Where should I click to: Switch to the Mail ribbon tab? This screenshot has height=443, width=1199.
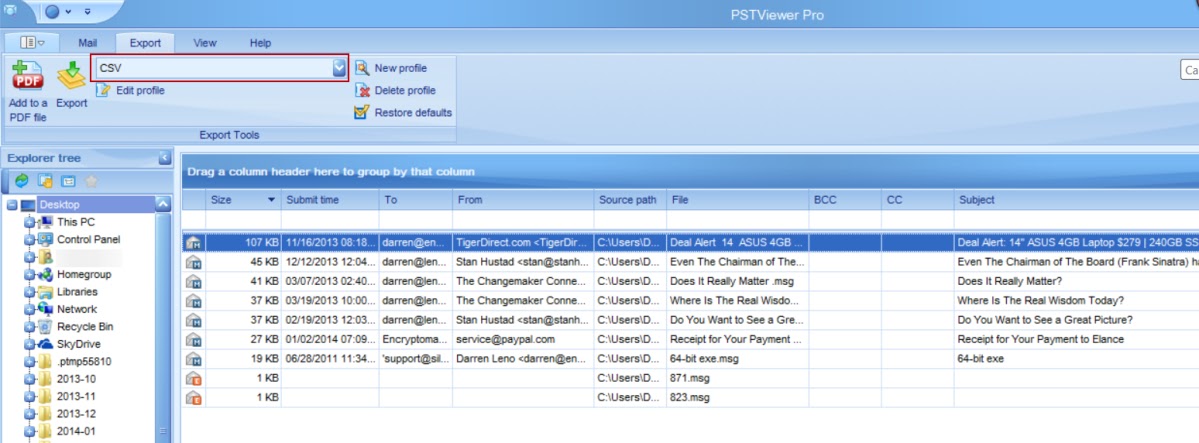[88, 43]
